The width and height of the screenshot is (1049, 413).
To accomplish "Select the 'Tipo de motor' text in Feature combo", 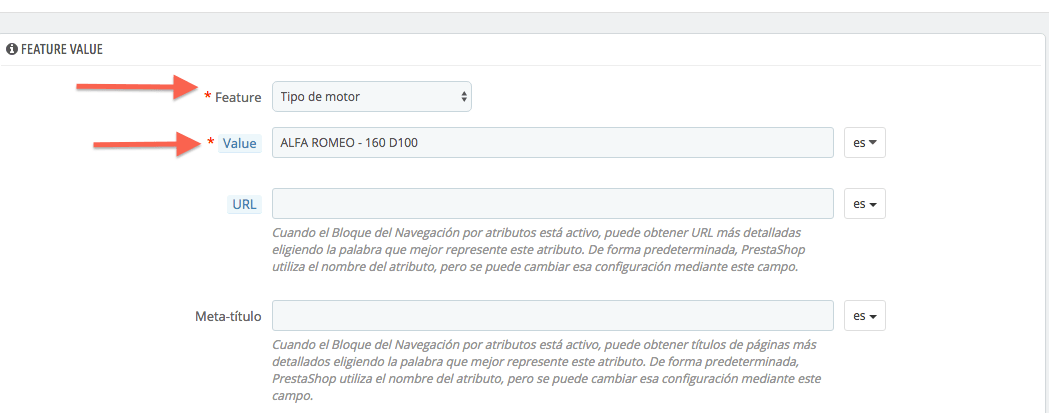I will click(320, 97).
